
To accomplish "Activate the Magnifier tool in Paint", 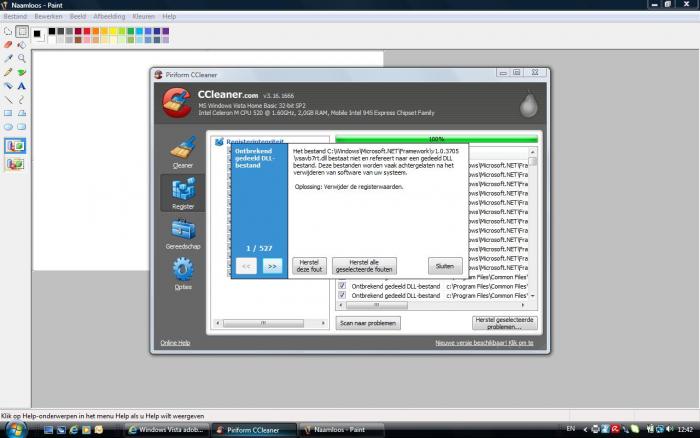I will pos(22,58).
